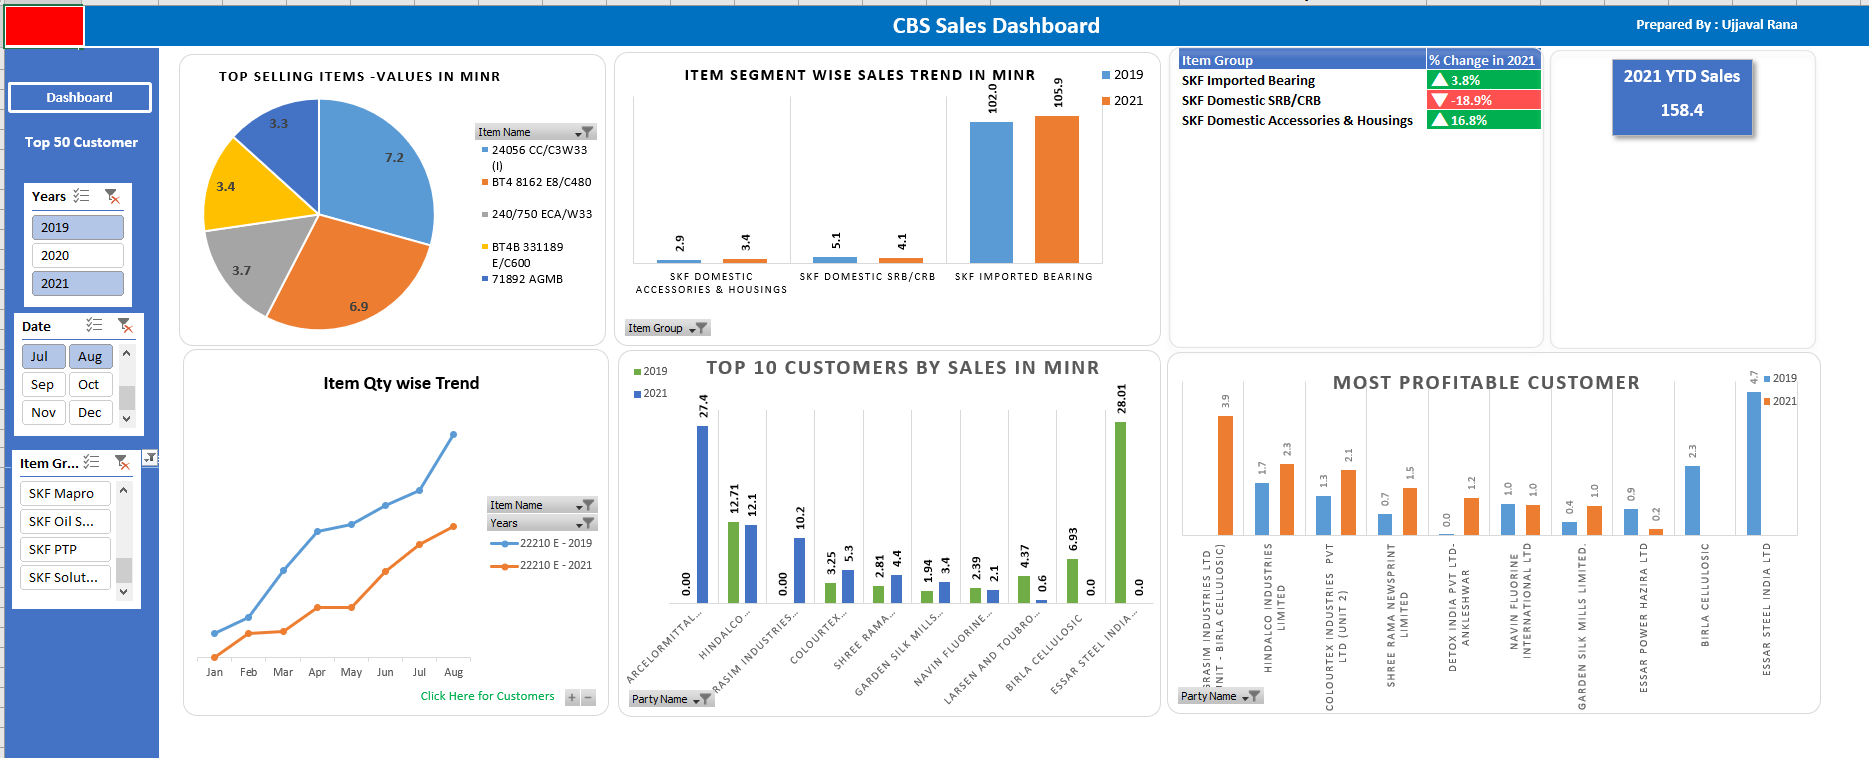
Task: Click 2021 orange swatch in segment trend legend
Action: pos(1106,101)
